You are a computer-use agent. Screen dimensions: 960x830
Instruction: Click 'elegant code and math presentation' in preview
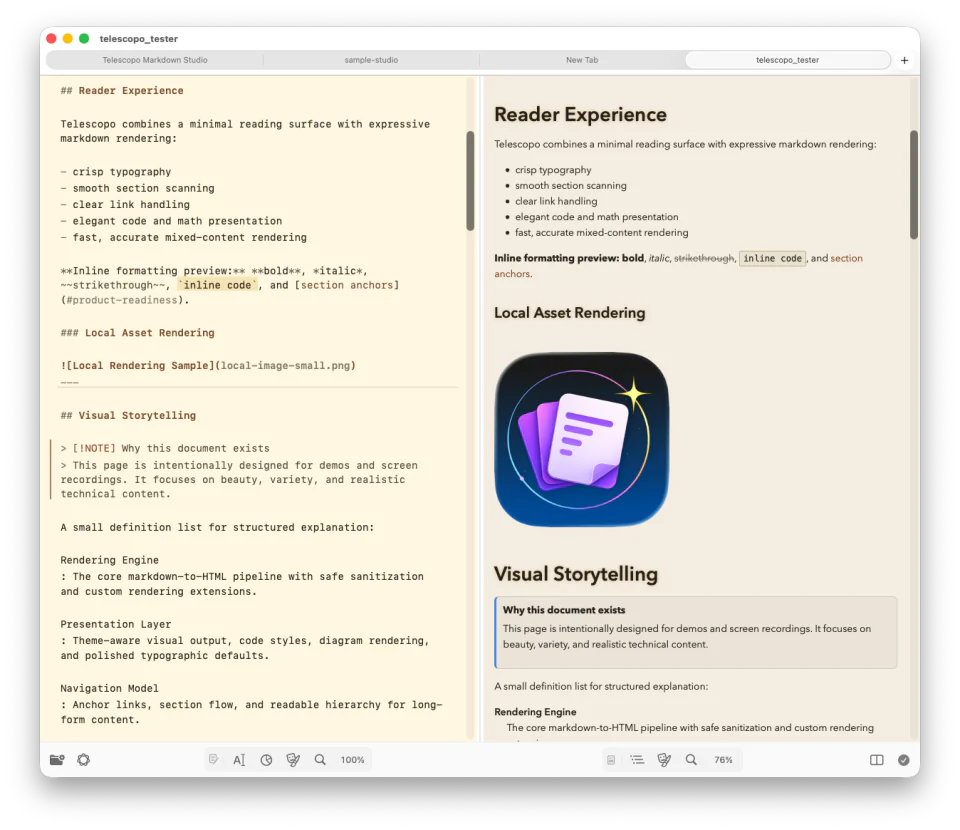(x=596, y=217)
